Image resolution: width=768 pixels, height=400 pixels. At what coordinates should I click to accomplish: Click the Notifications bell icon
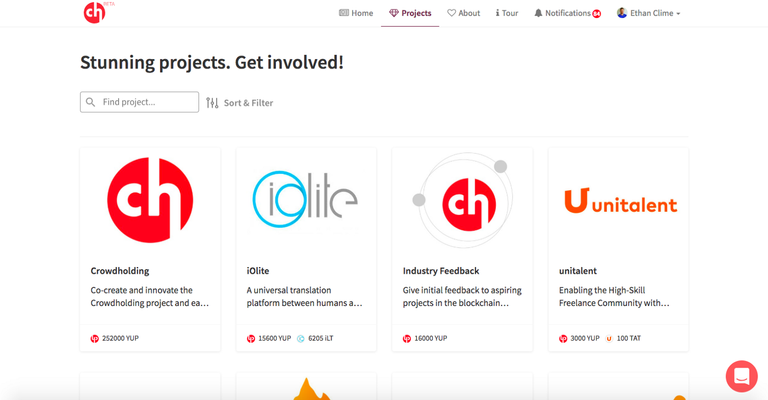[538, 13]
